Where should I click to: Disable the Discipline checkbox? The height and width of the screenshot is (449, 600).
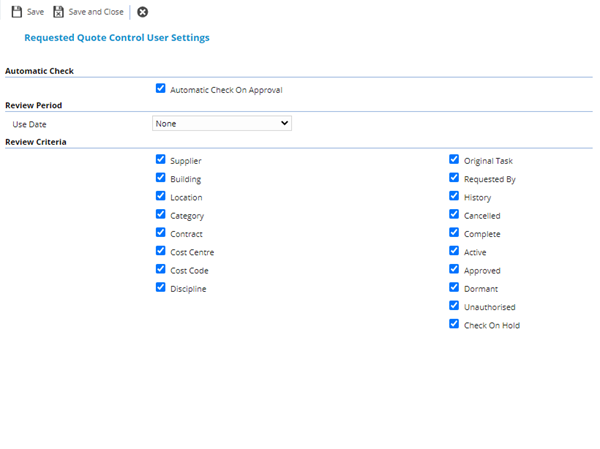pos(161,287)
